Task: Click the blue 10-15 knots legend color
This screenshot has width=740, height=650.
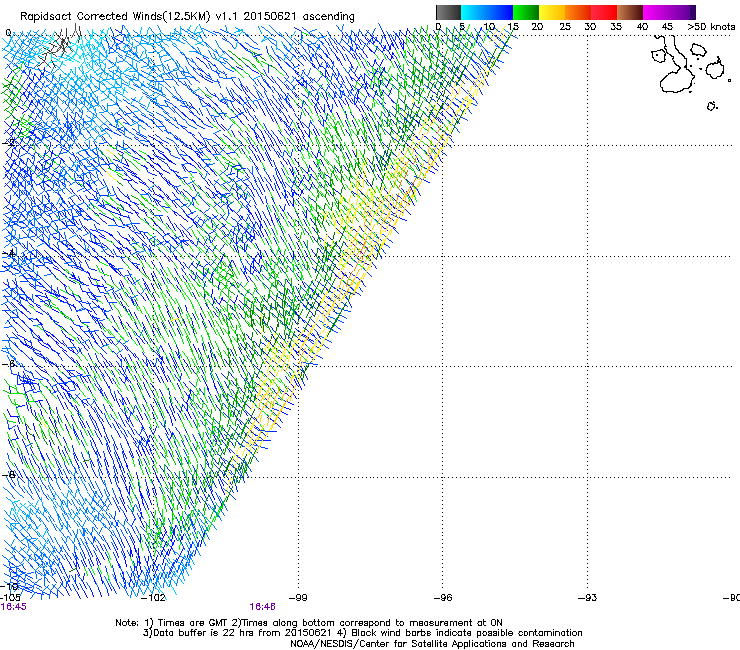Action: (x=500, y=12)
